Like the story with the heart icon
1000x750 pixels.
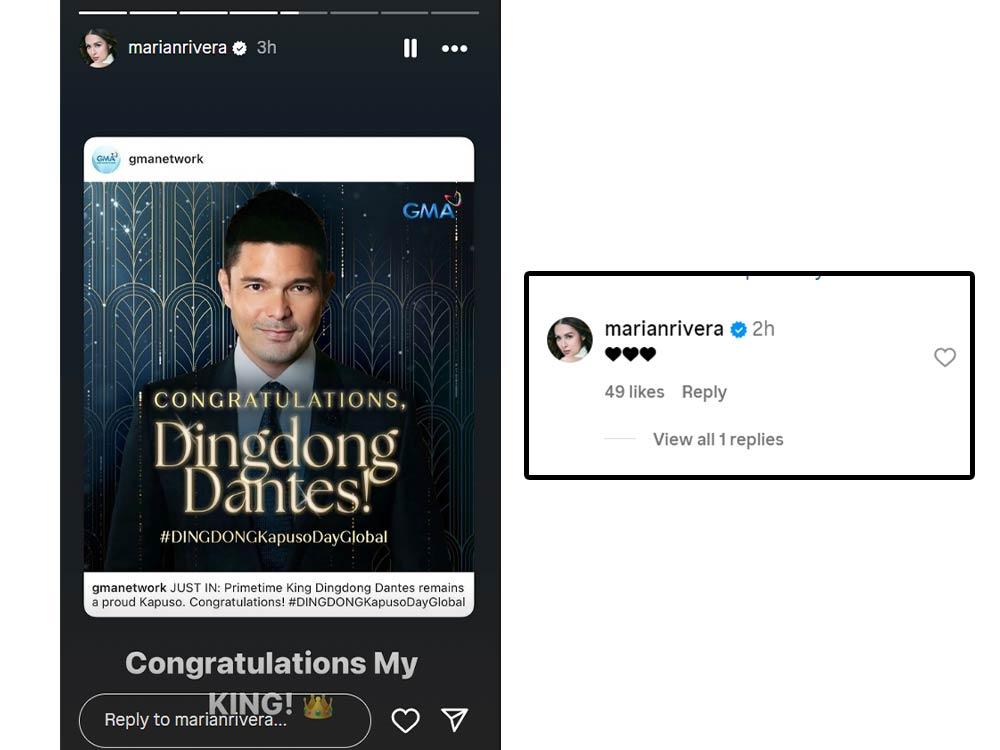coord(405,720)
